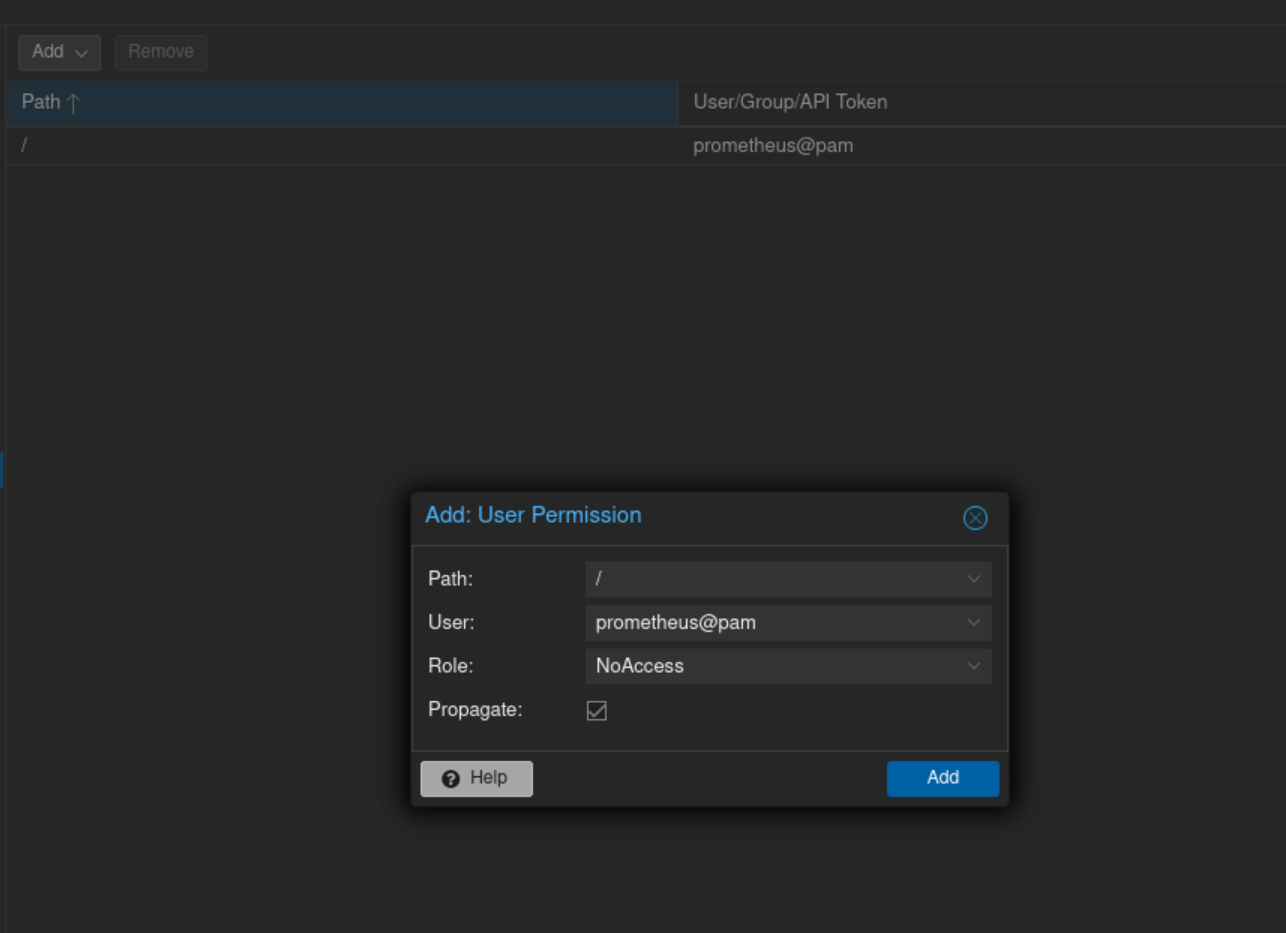
Task: Select the prometheus@pam row in the table
Action: pos(773,146)
